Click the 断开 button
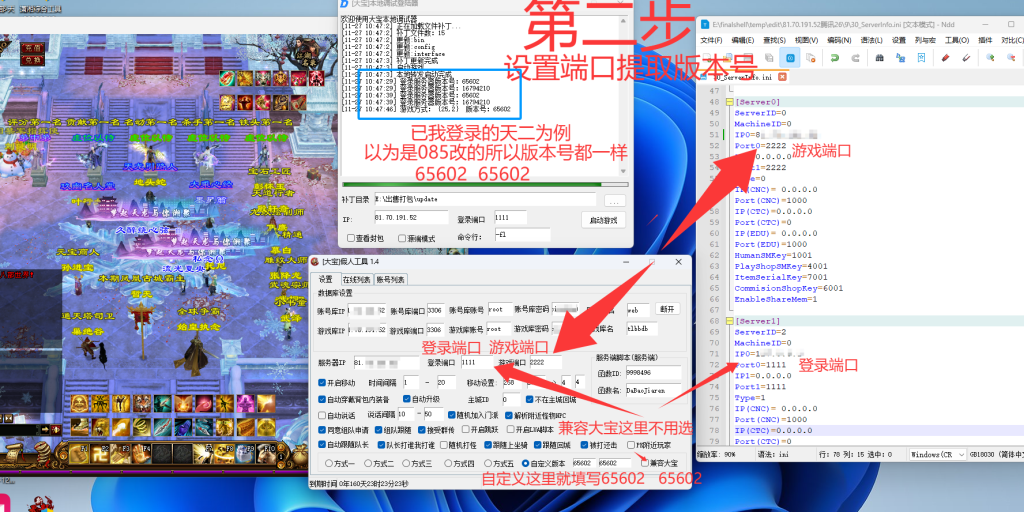1024x512 pixels. click(x=666, y=309)
